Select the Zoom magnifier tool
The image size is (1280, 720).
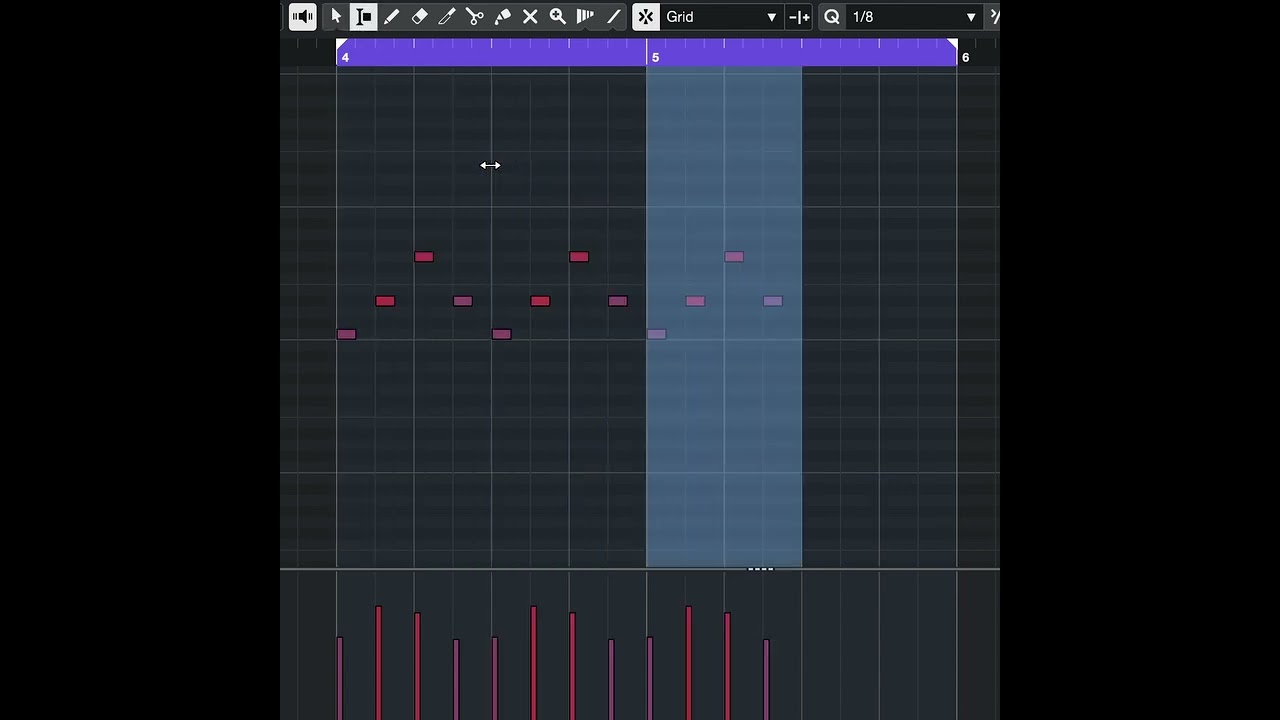point(558,16)
